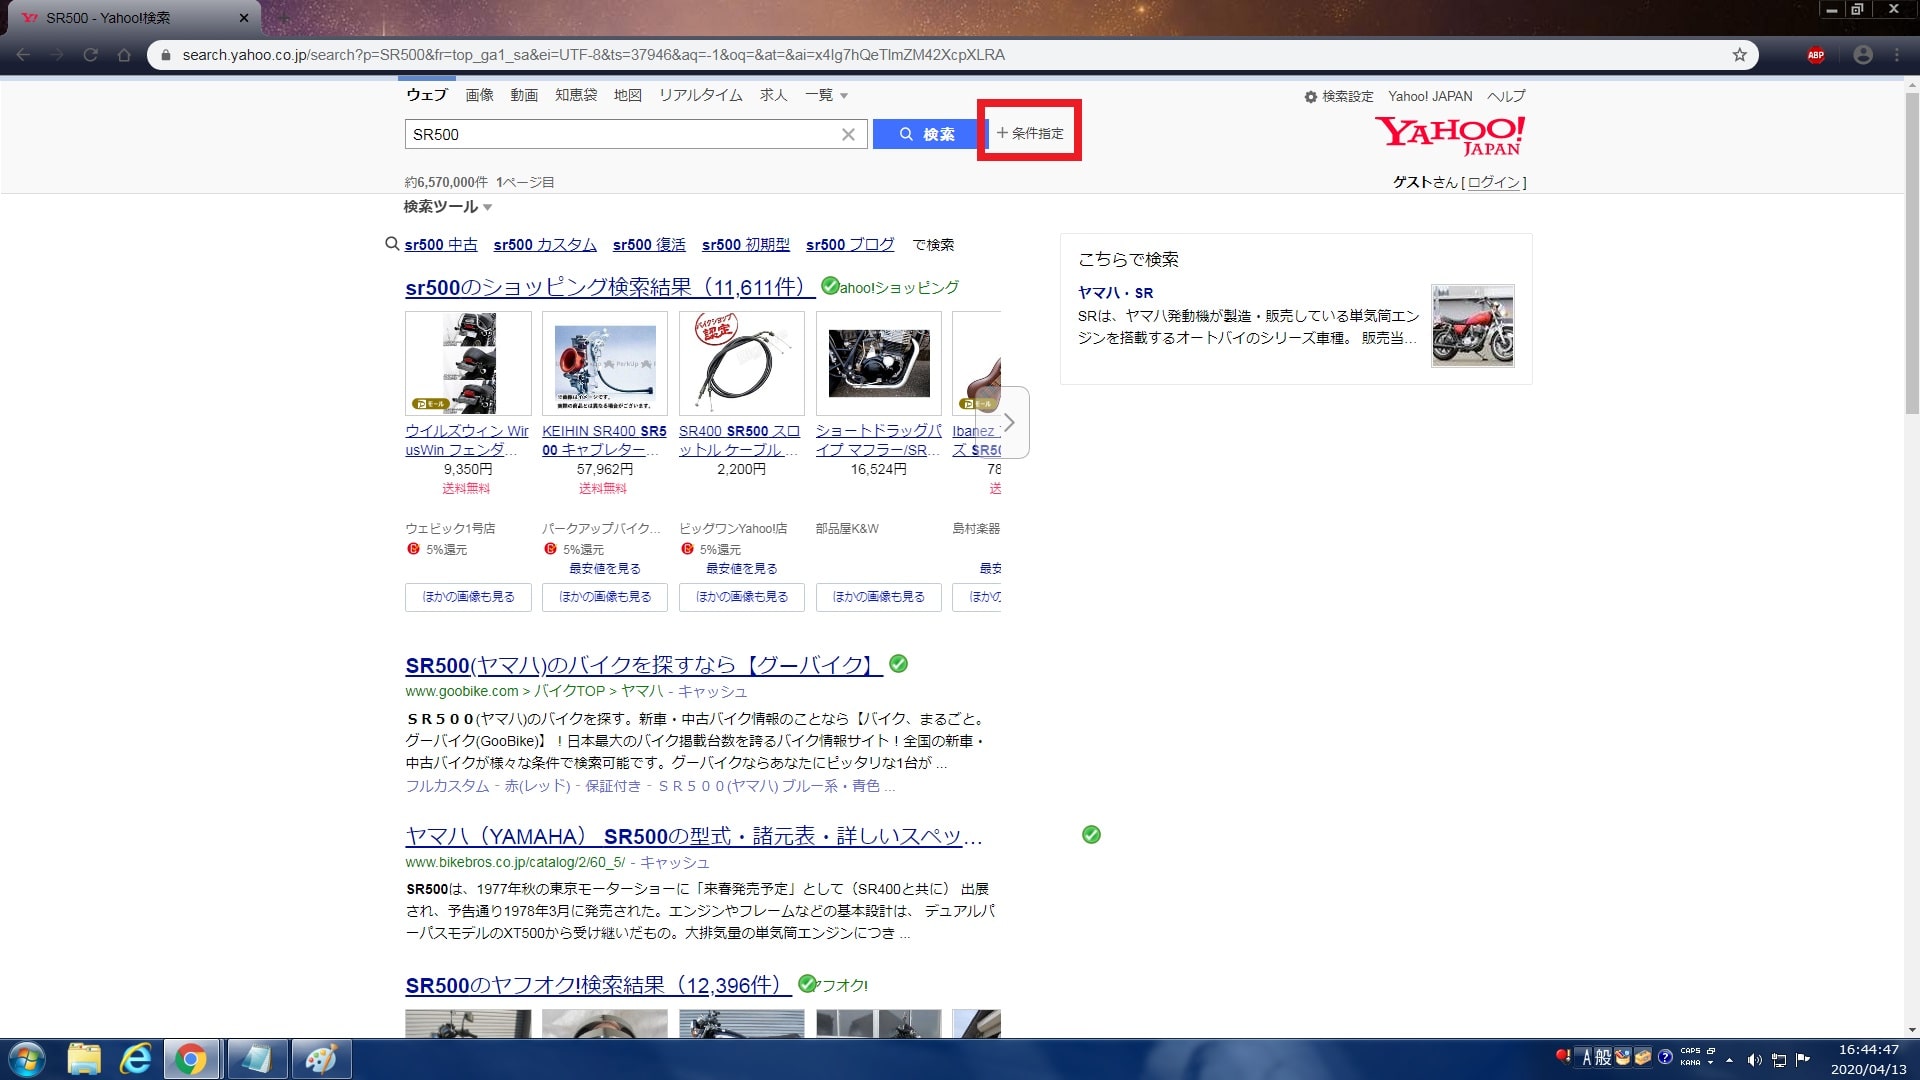Image resolution: width=1920 pixels, height=1080 pixels.
Task: Open the Adblock Plus extension icon
Action: (x=1816, y=55)
